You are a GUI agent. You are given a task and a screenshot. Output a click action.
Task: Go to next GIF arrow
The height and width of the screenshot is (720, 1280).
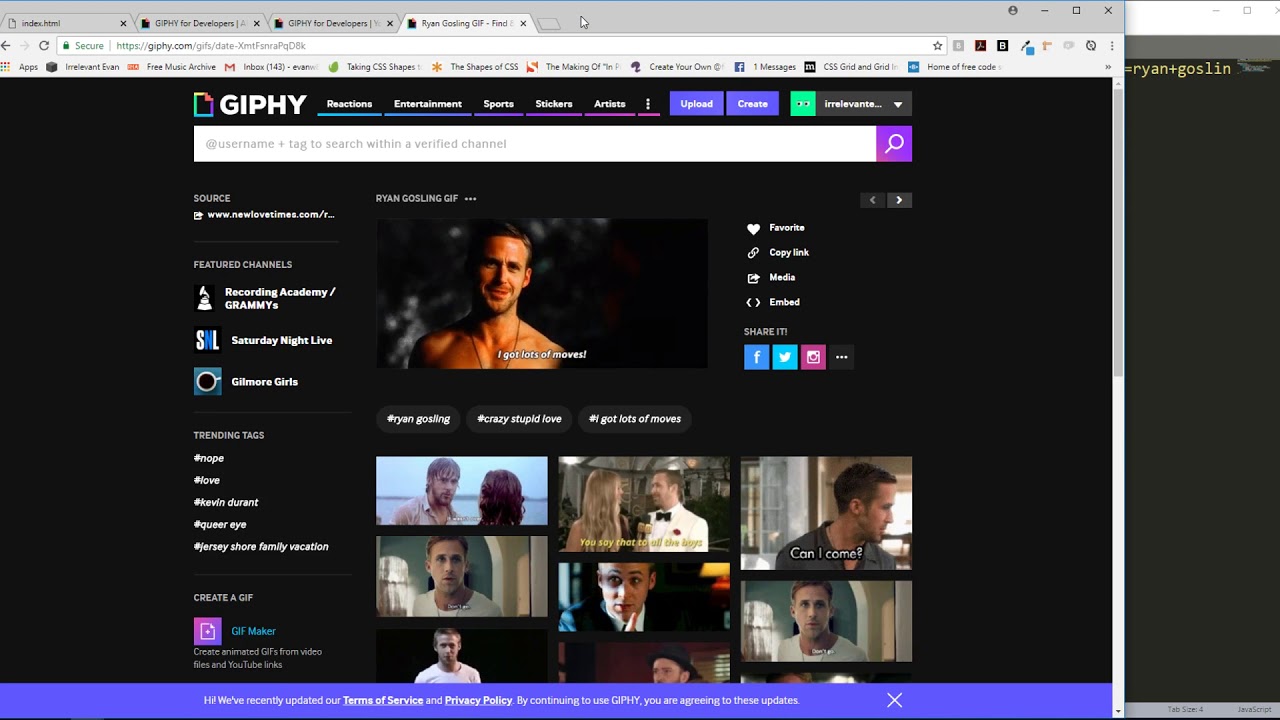tap(899, 200)
